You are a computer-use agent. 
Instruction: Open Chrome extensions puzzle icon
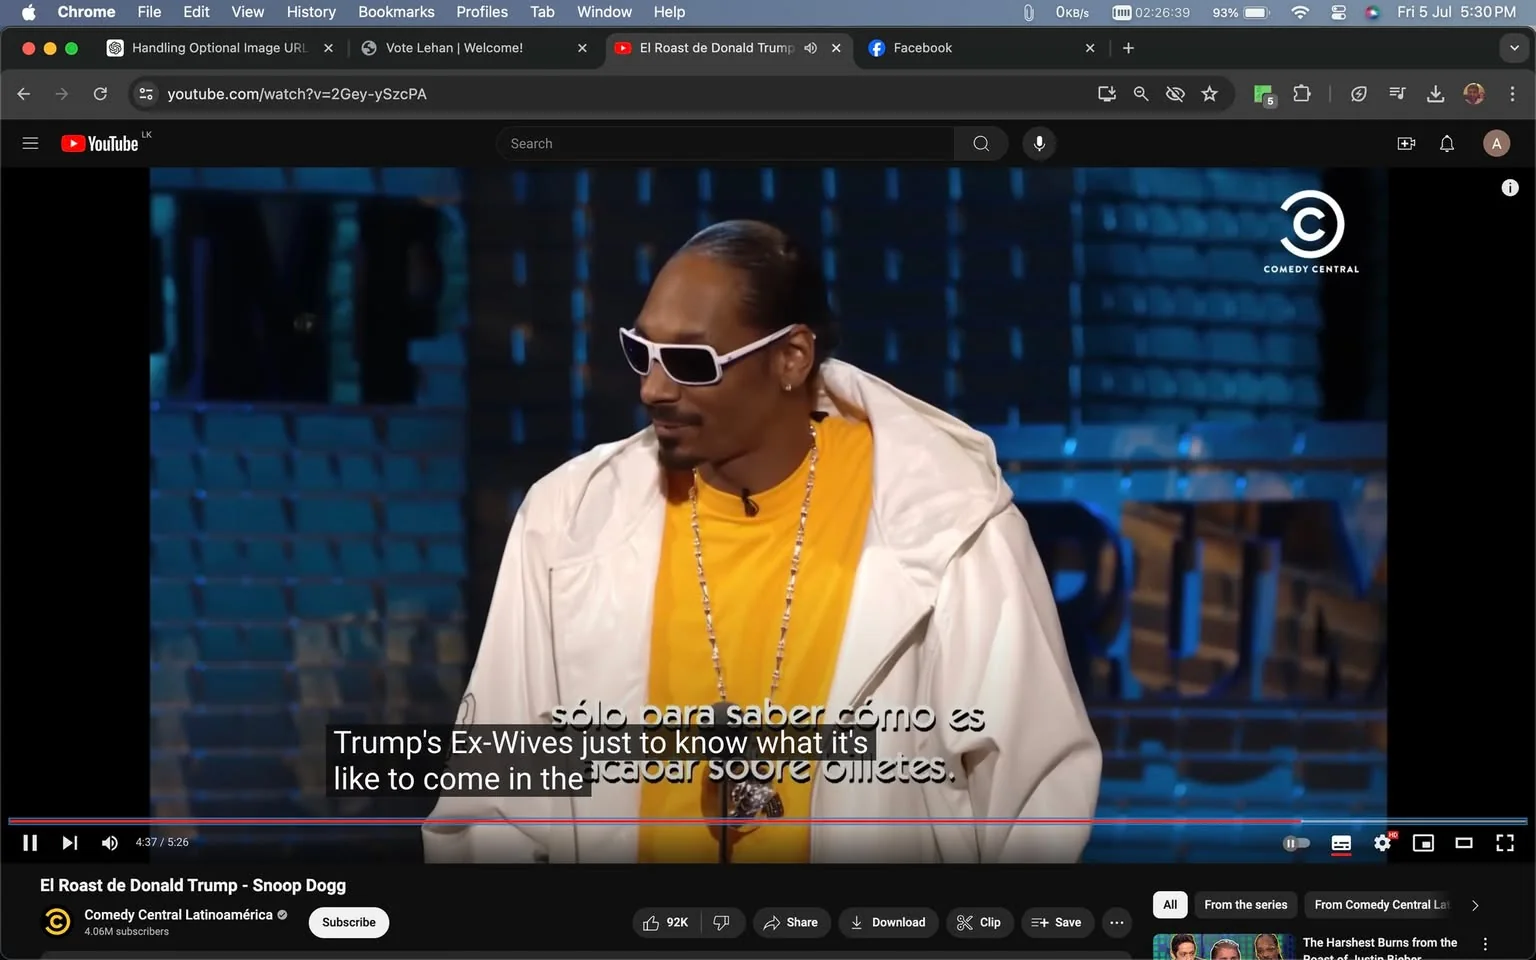[x=1302, y=93]
